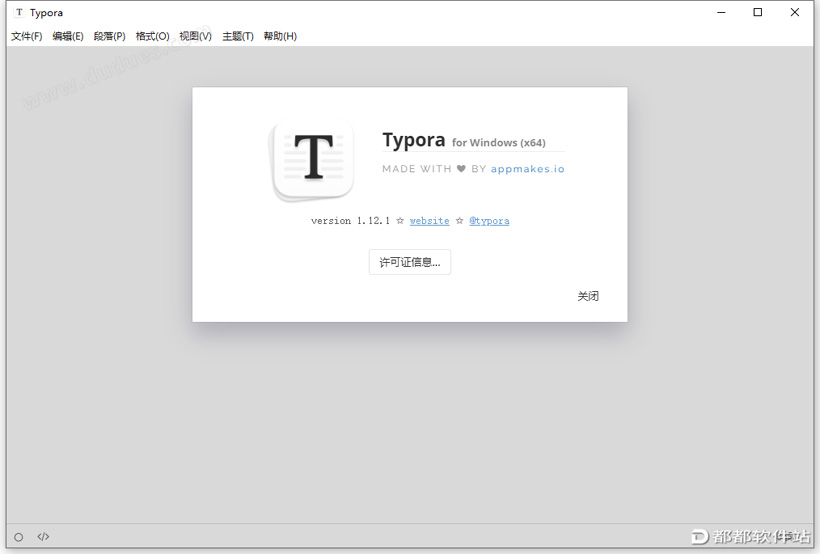Visit the appmakes.io link

click(x=527, y=169)
